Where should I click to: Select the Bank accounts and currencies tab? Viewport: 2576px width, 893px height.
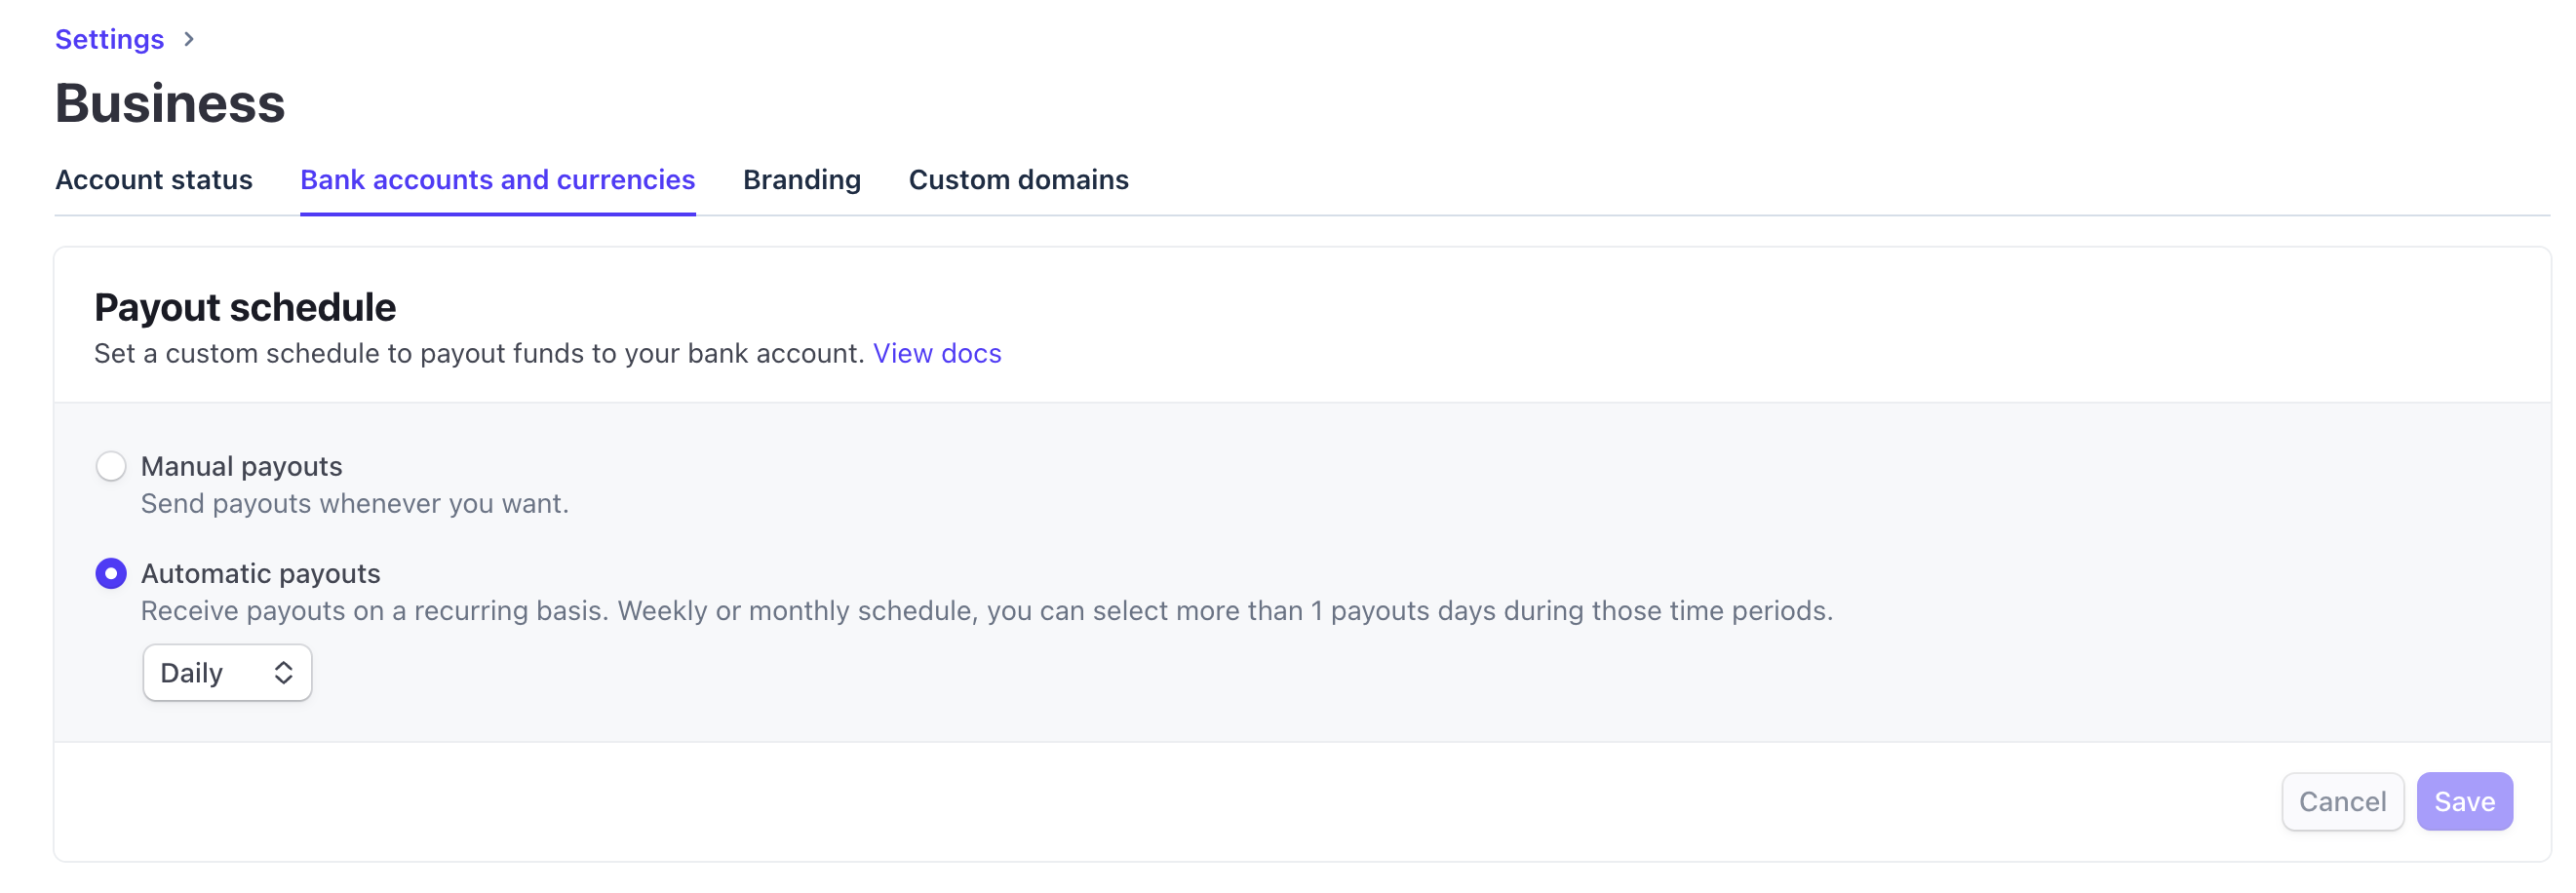tap(497, 180)
